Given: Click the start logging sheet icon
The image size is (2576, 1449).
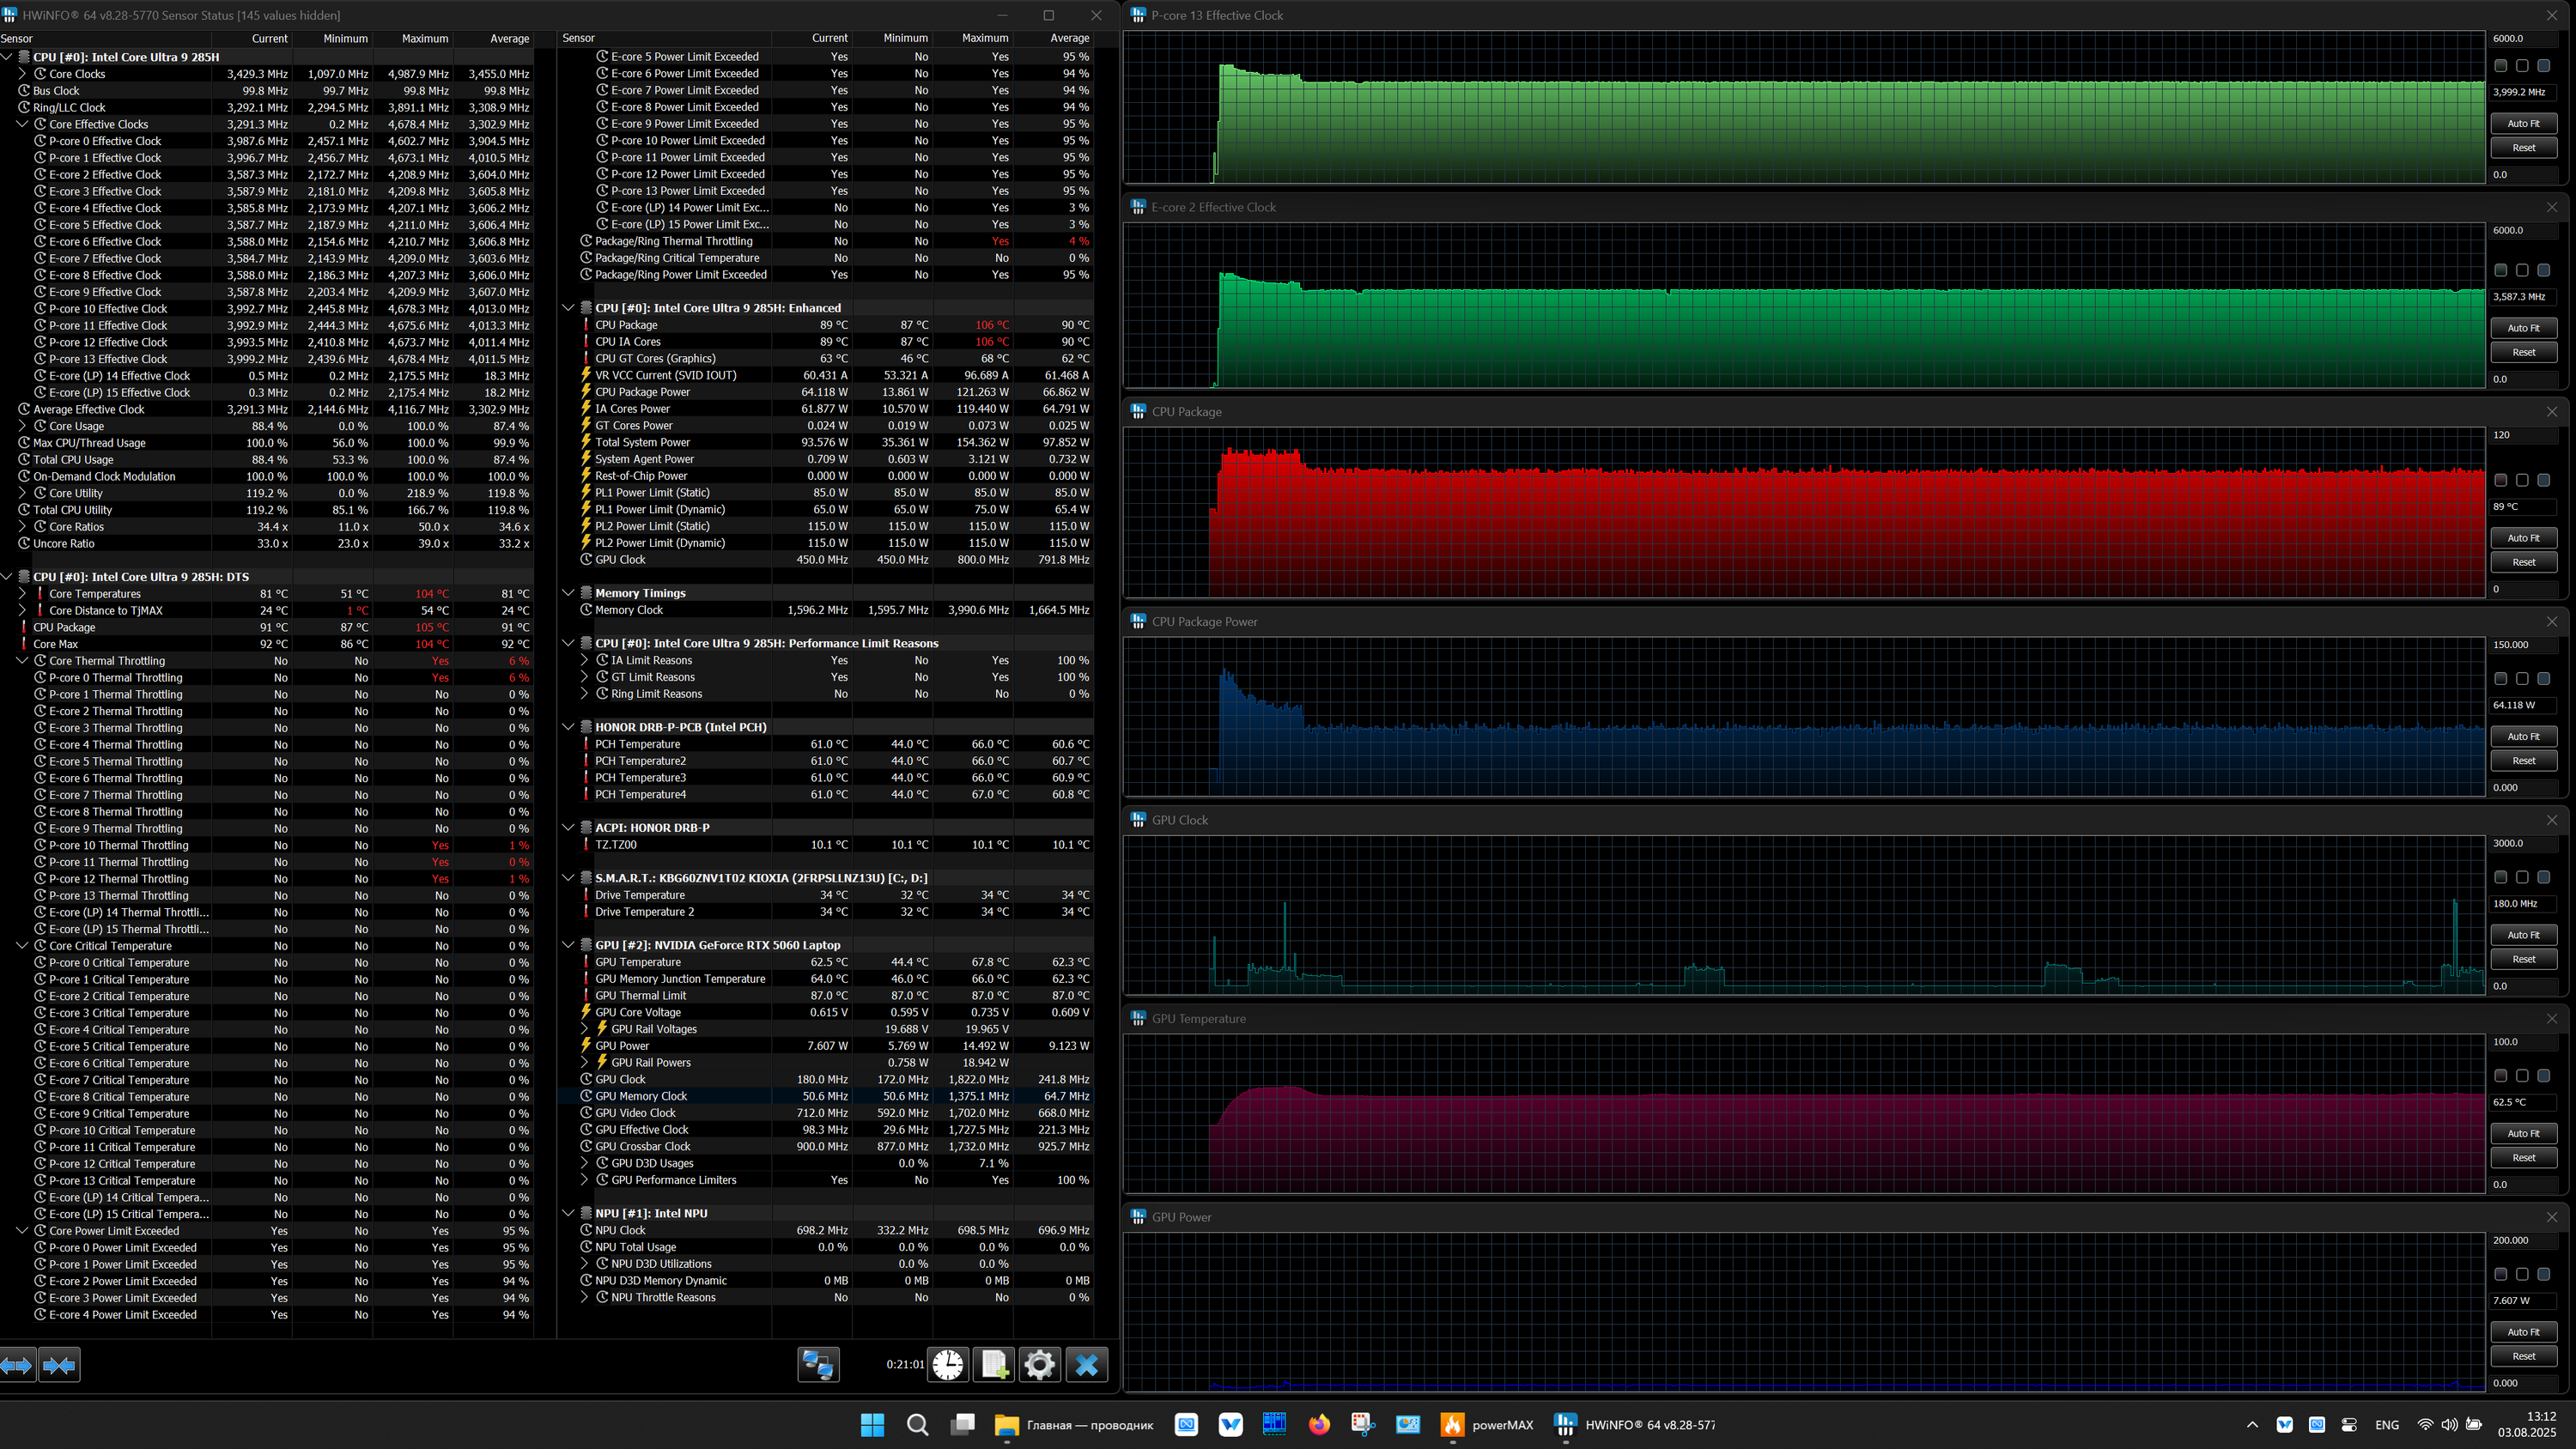Looking at the screenshot, I should point(994,1364).
